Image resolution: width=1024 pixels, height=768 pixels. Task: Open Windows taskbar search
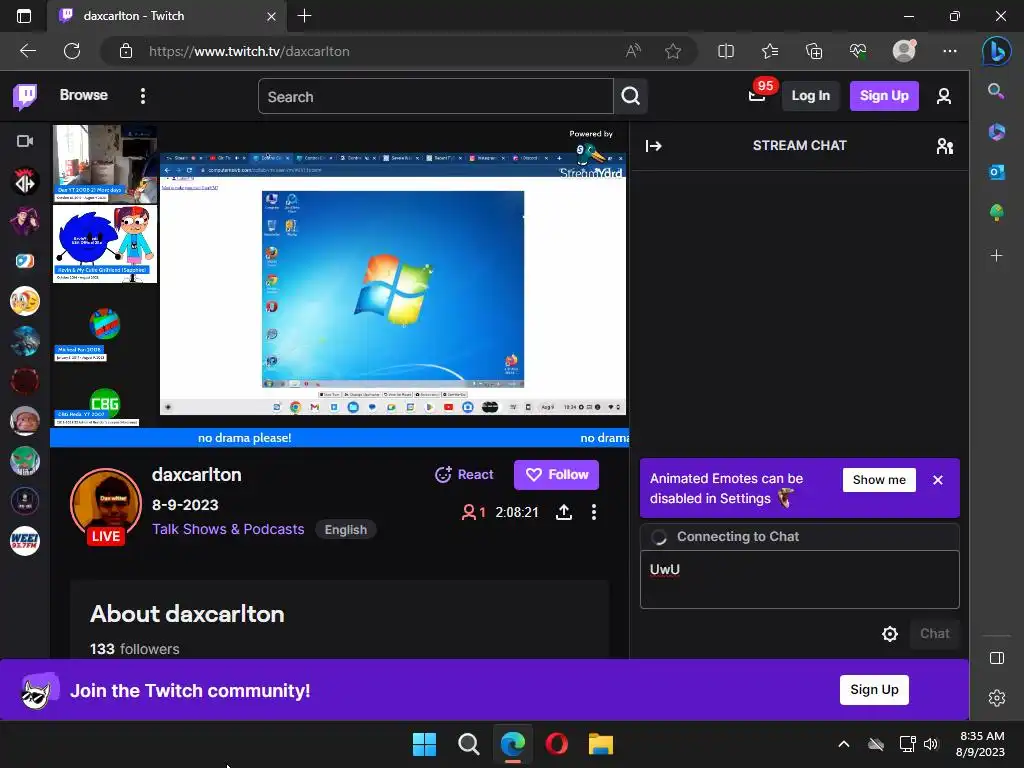tap(468, 744)
